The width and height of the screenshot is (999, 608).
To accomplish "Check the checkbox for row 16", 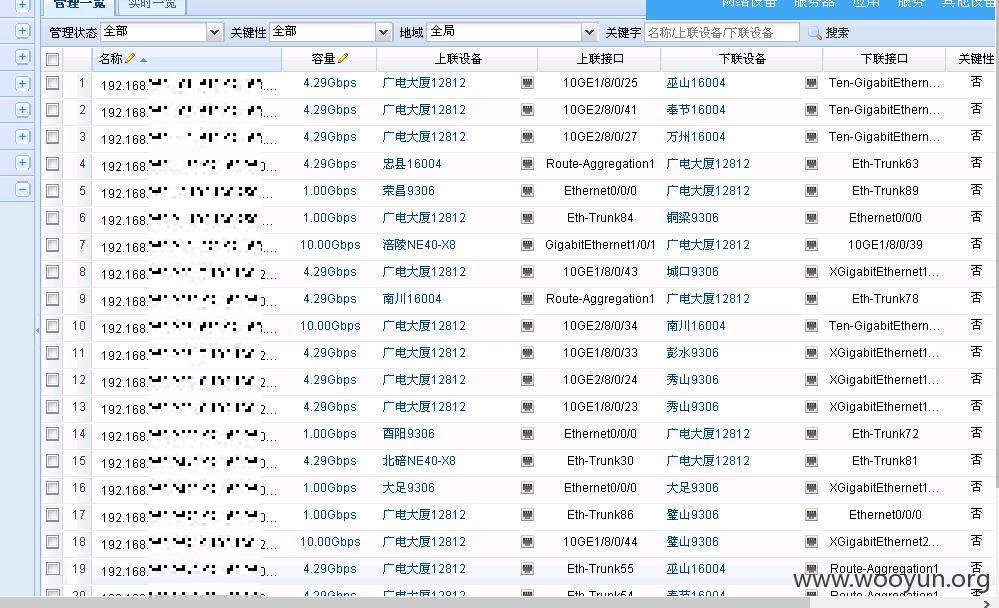I will tap(52, 488).
